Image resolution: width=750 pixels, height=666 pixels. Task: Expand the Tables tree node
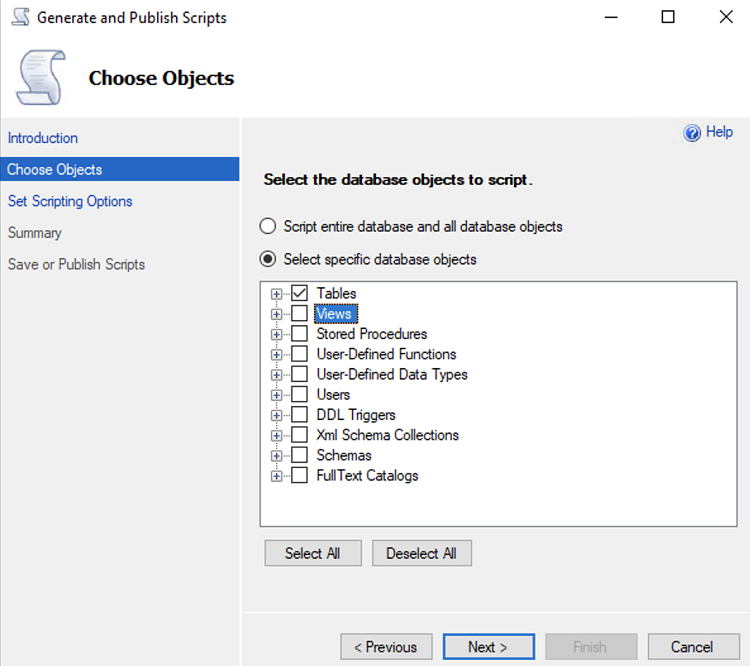[x=276, y=294]
